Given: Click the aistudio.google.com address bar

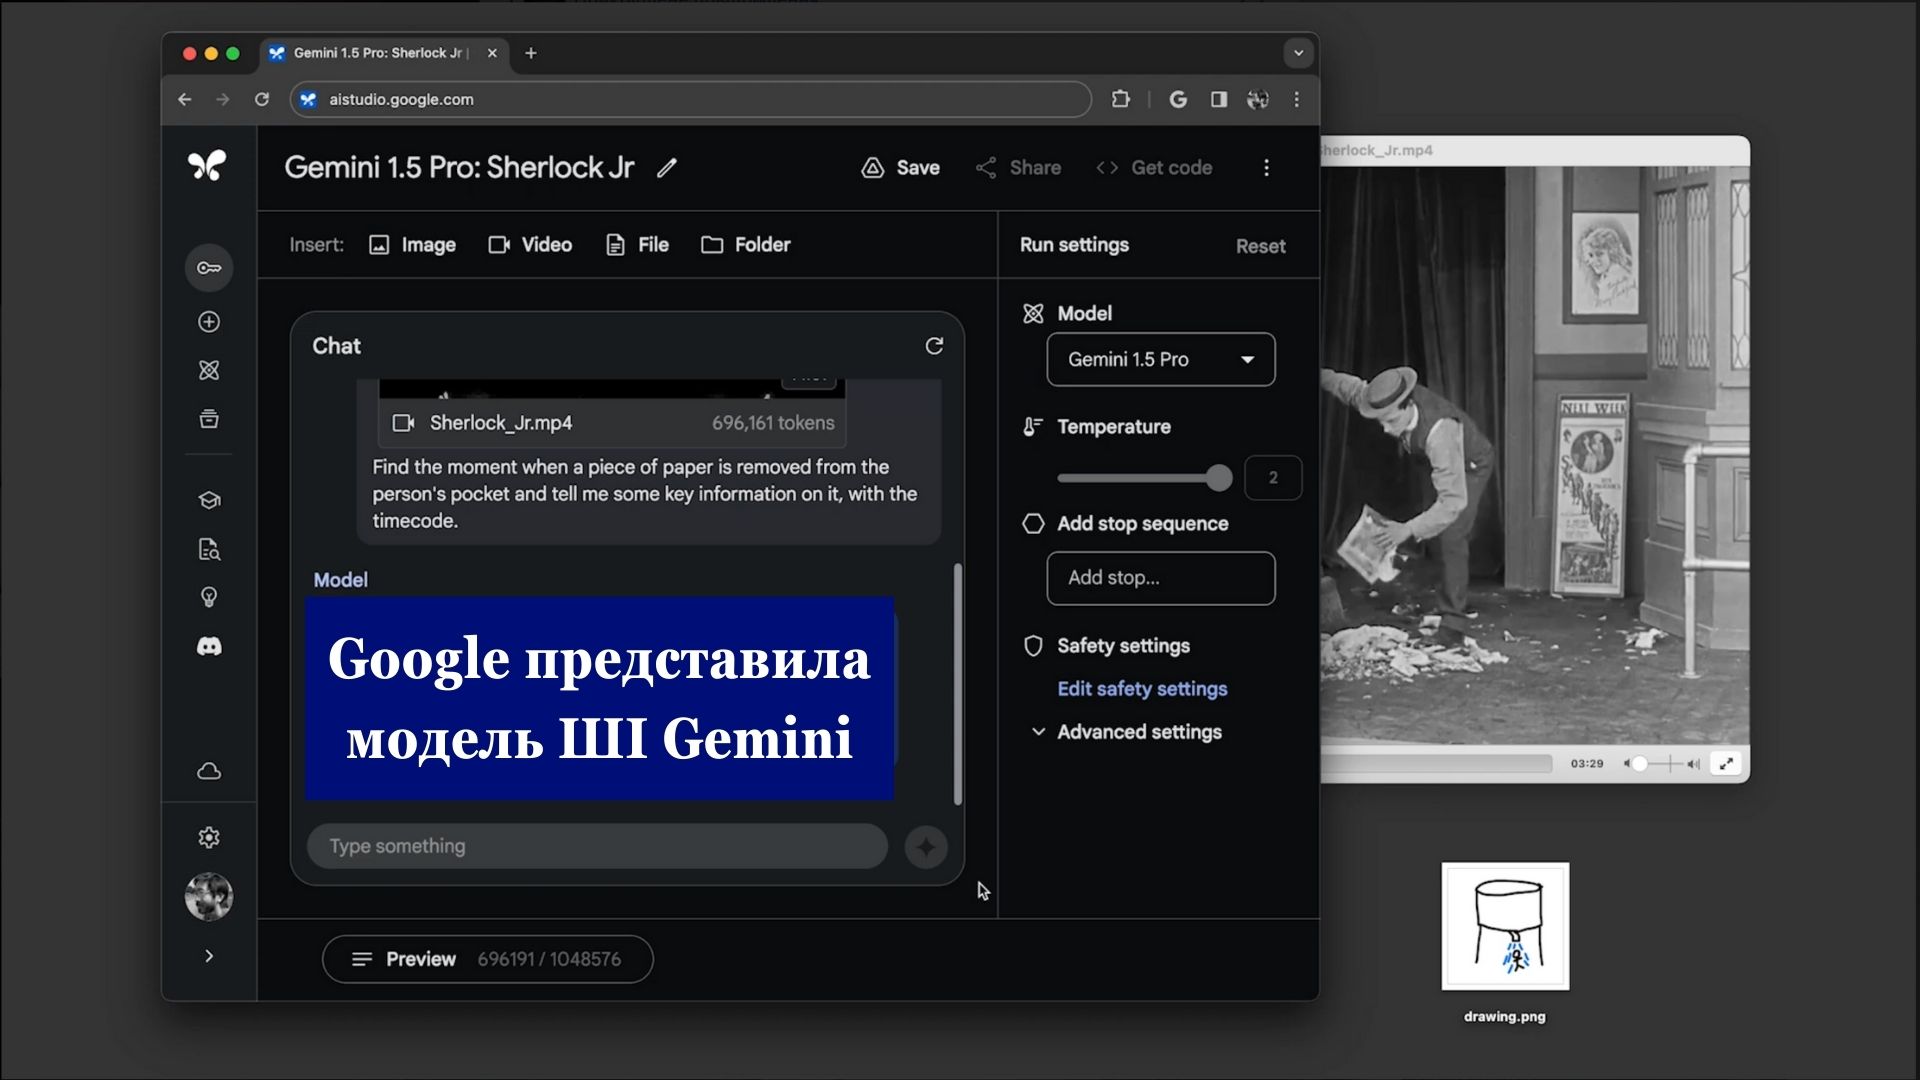Looking at the screenshot, I should [690, 99].
